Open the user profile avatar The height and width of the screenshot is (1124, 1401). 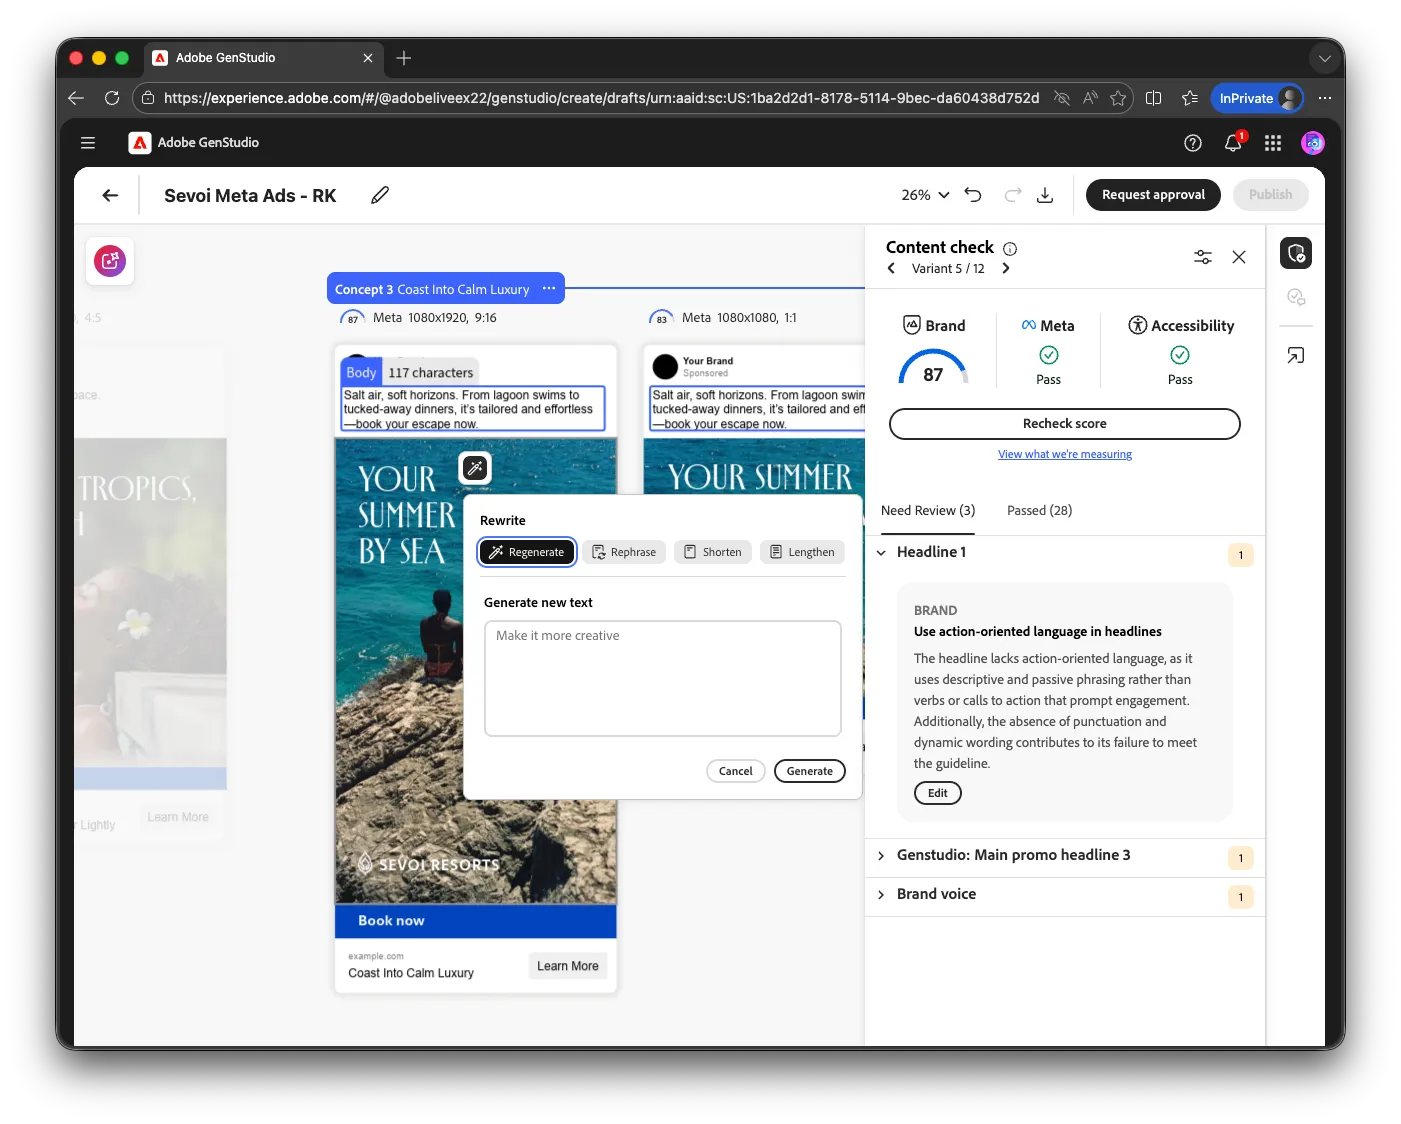(1313, 143)
